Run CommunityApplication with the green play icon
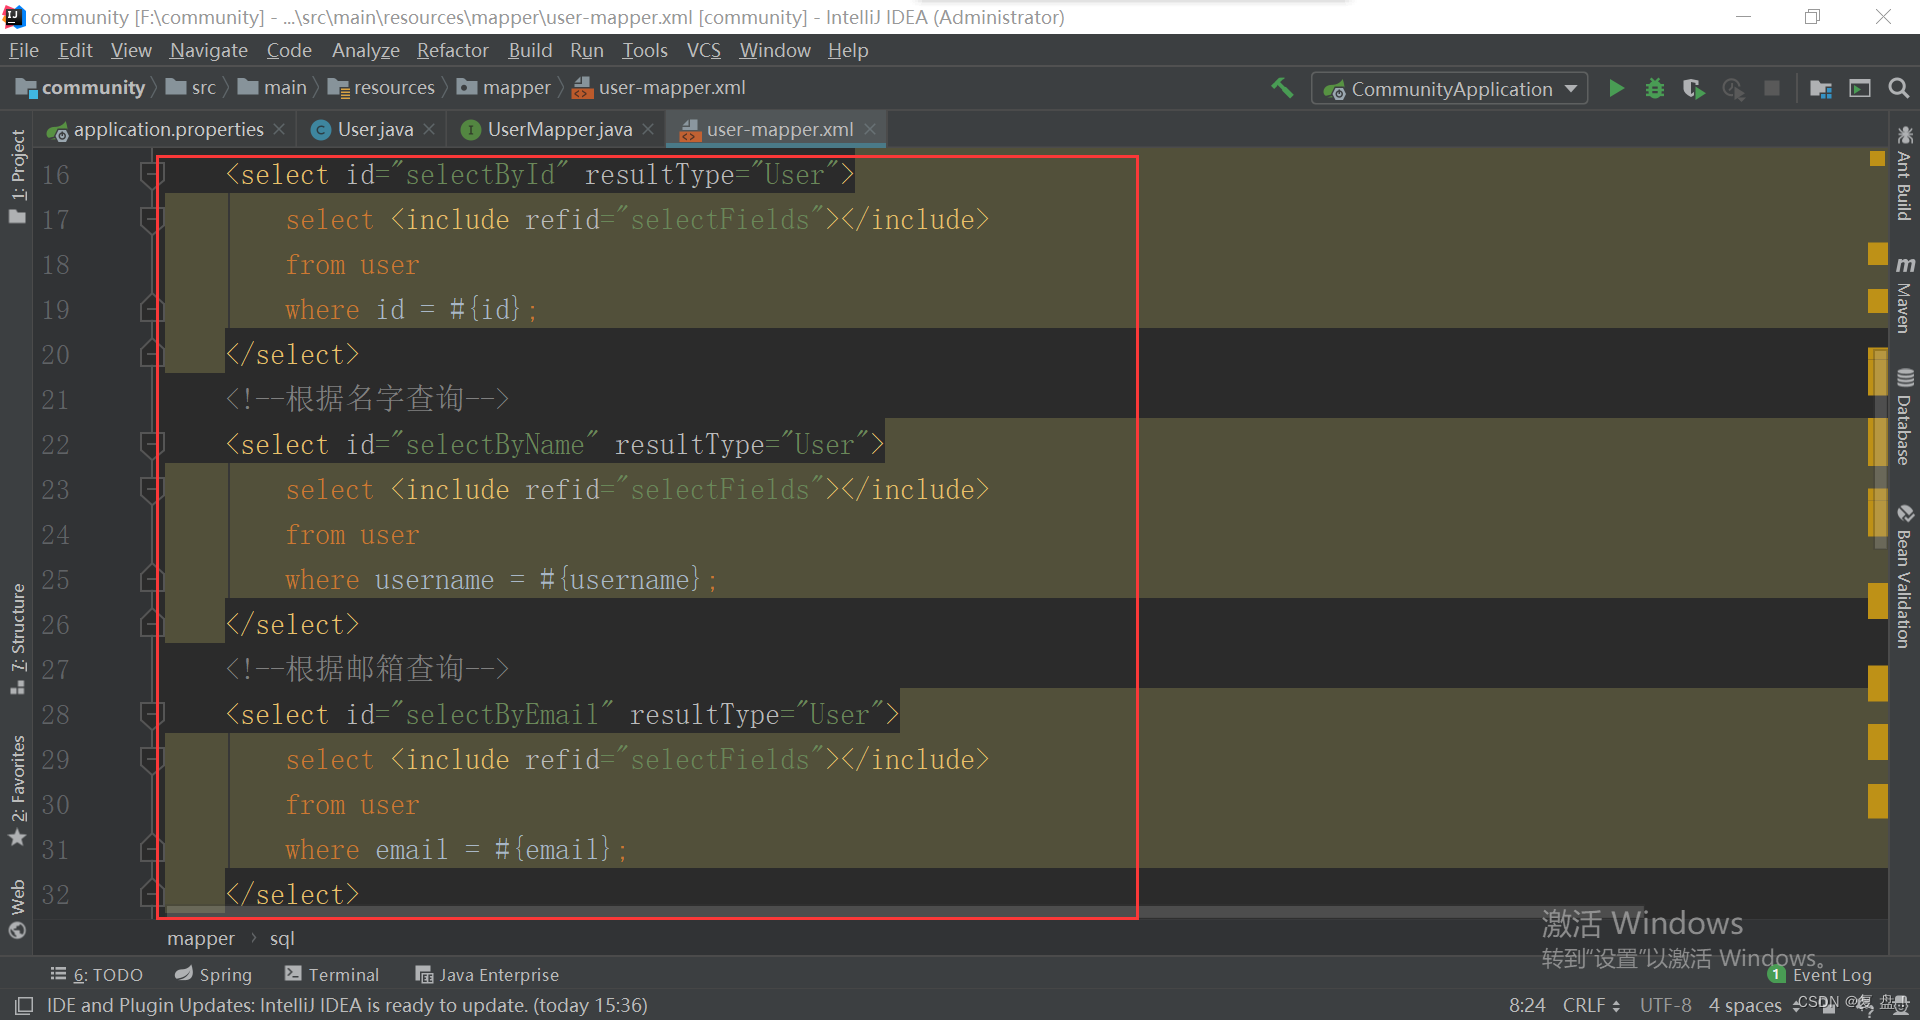This screenshot has height=1020, width=1920. [1616, 88]
